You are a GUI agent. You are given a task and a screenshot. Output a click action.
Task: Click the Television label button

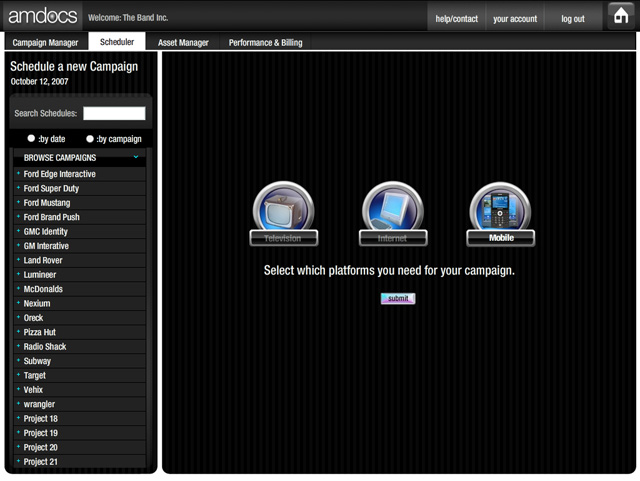tap(284, 238)
